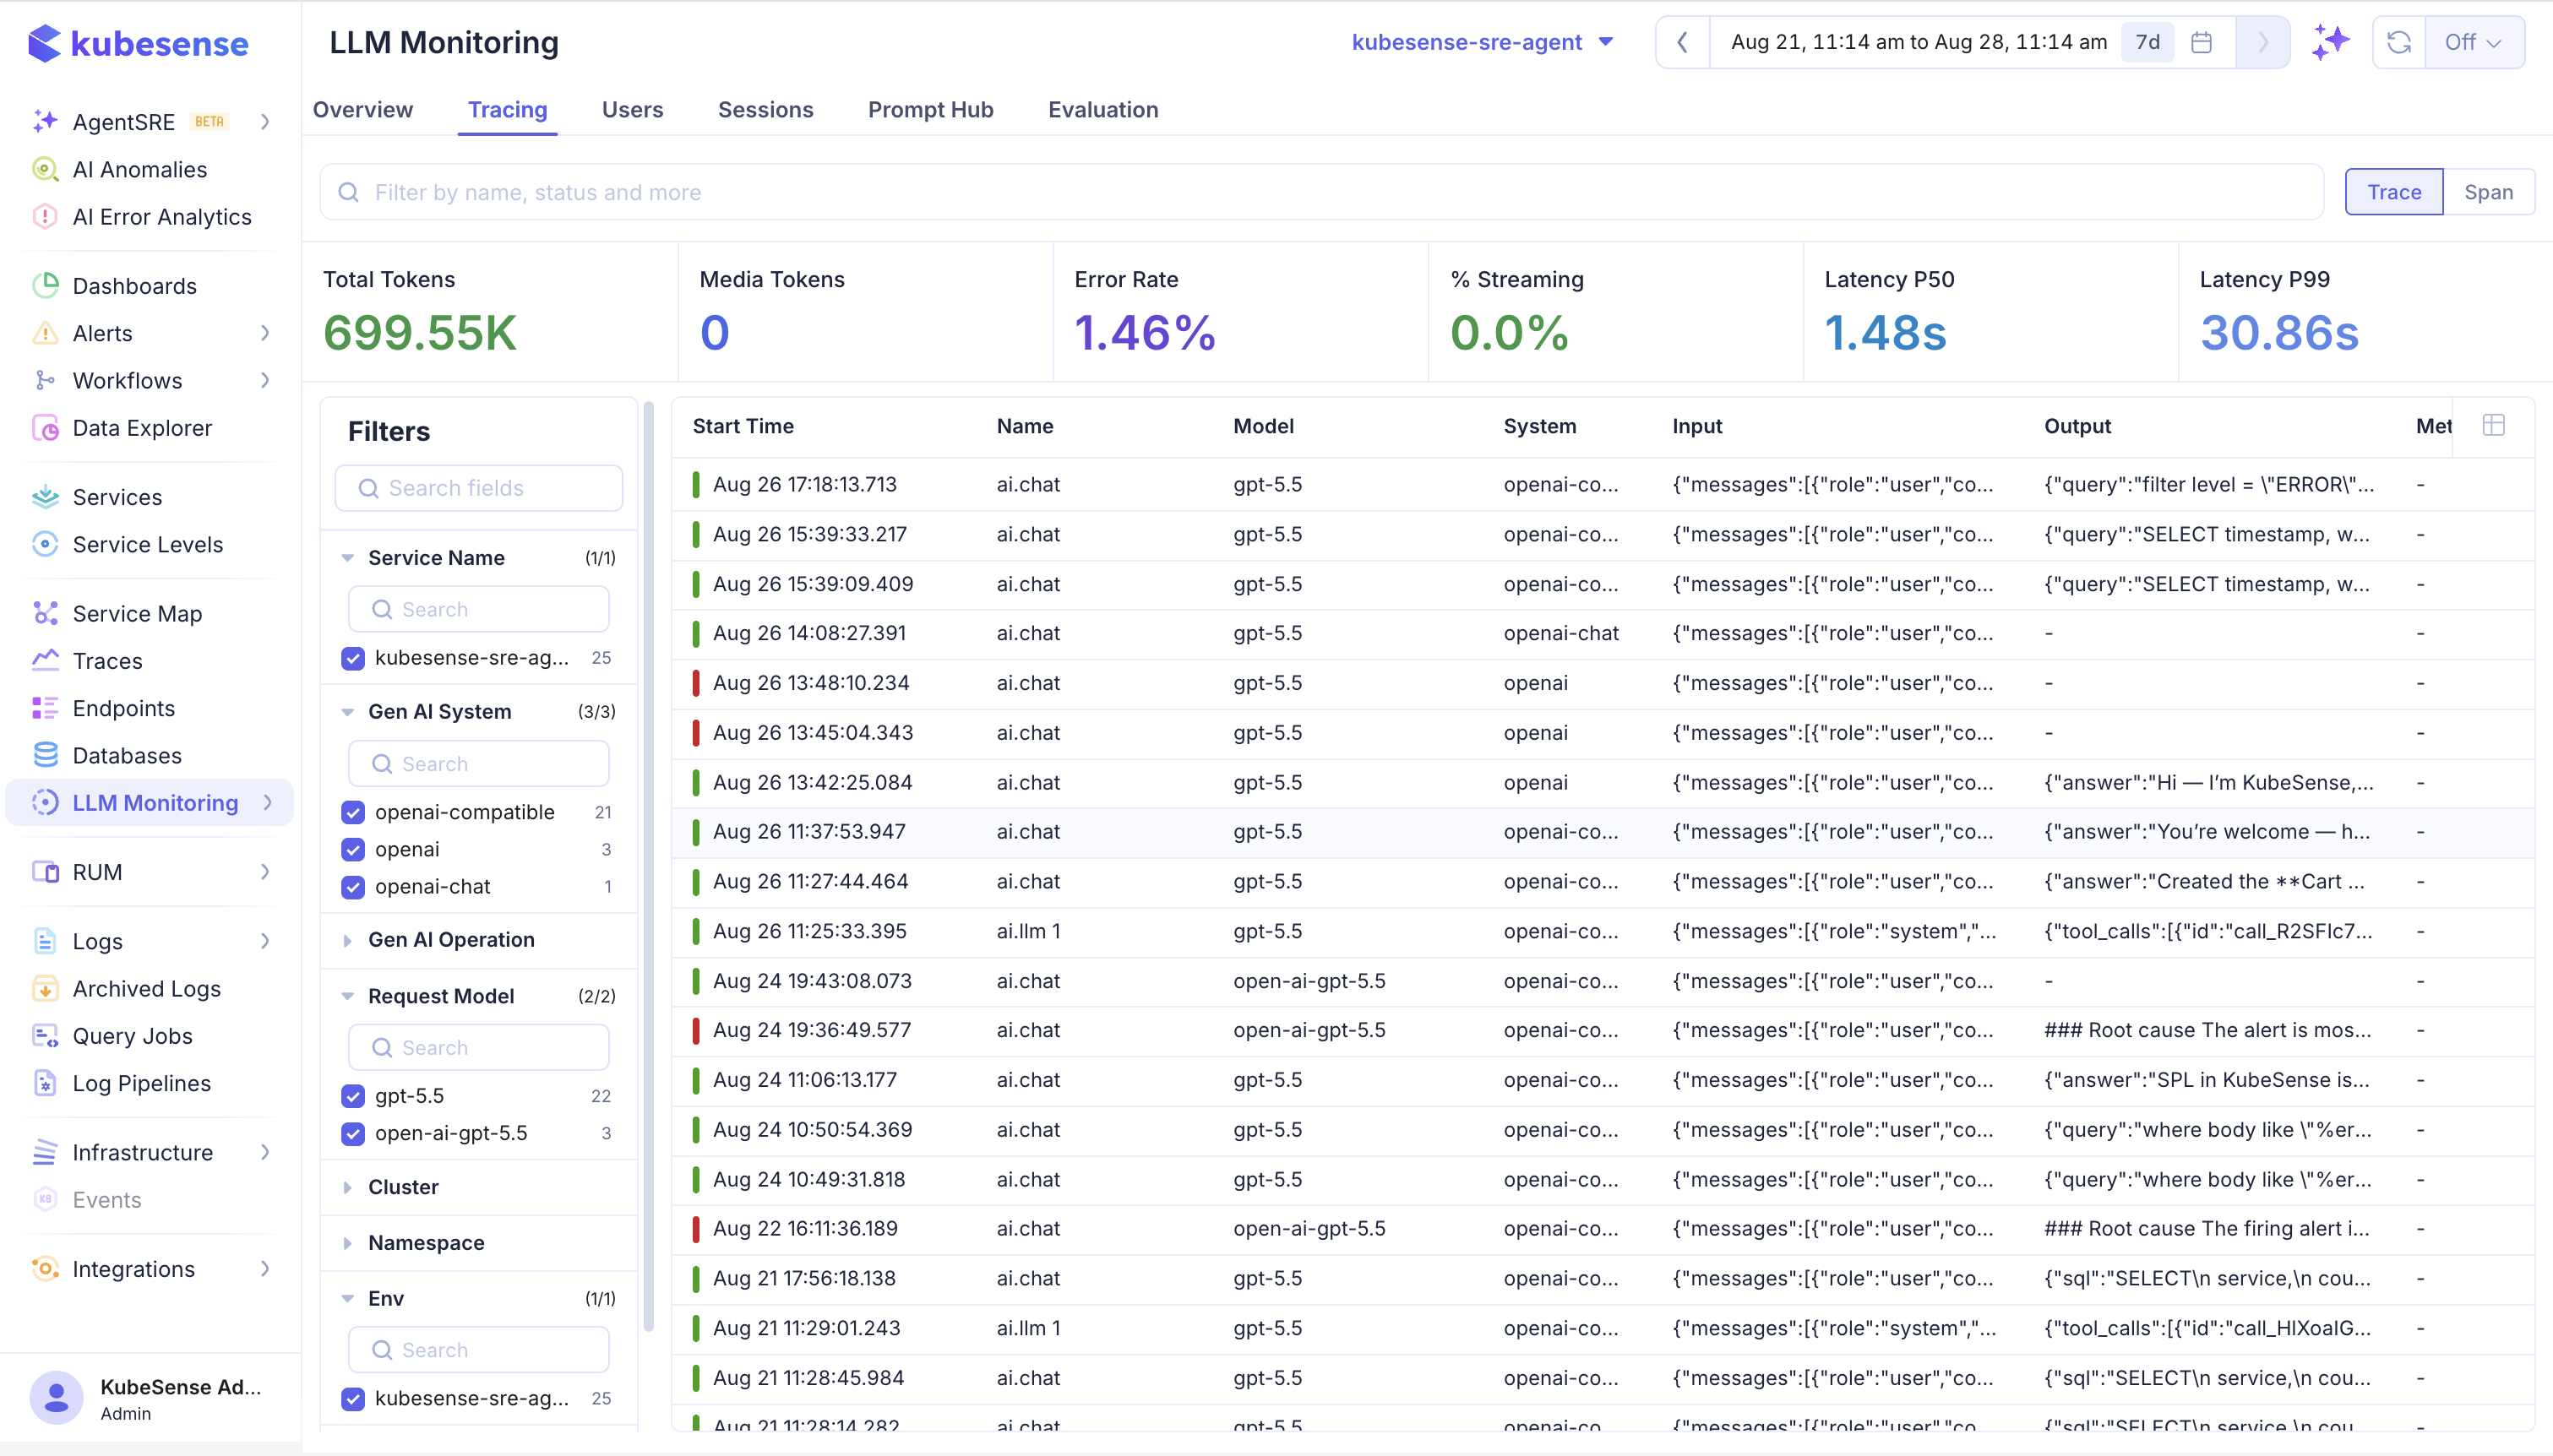Open the Prompt Hub tab
The height and width of the screenshot is (1456, 2553).
tap(930, 109)
